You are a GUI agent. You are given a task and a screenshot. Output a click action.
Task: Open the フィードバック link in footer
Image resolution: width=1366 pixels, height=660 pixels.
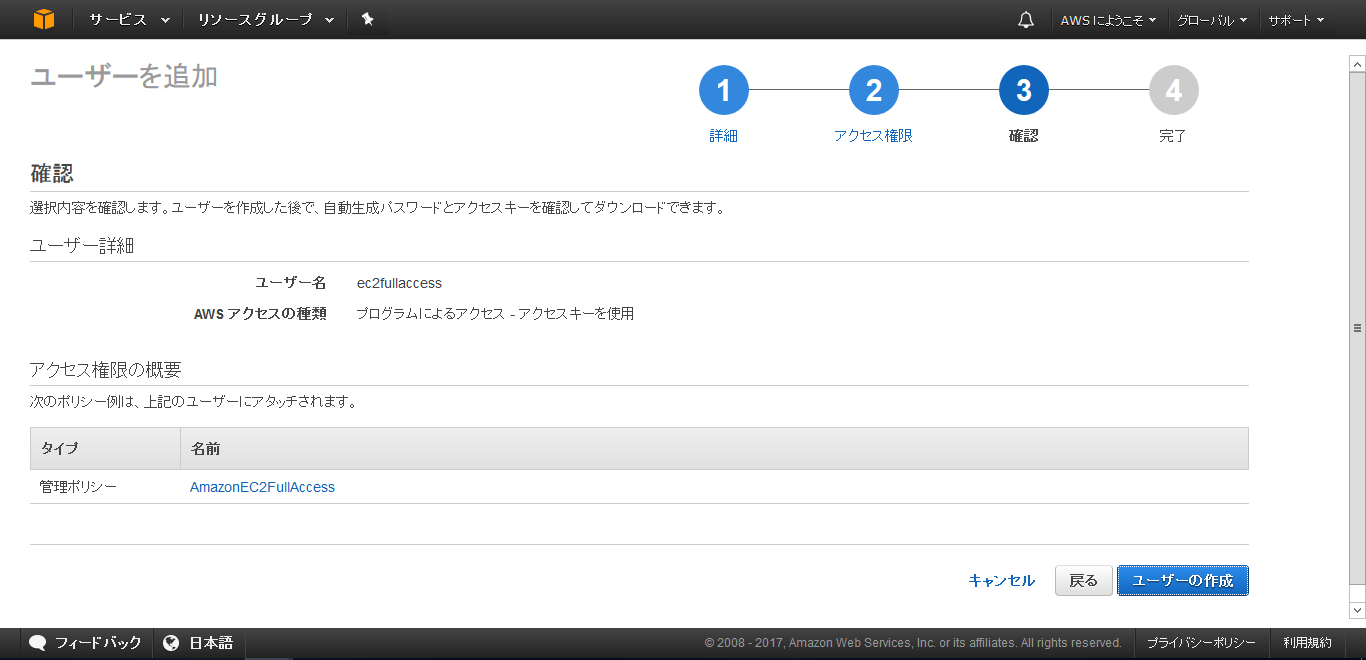click(98, 643)
